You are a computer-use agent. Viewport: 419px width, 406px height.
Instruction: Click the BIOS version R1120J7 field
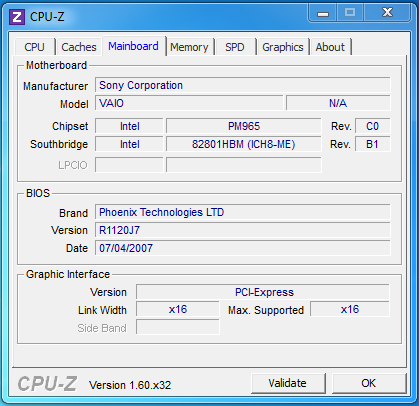tap(243, 230)
